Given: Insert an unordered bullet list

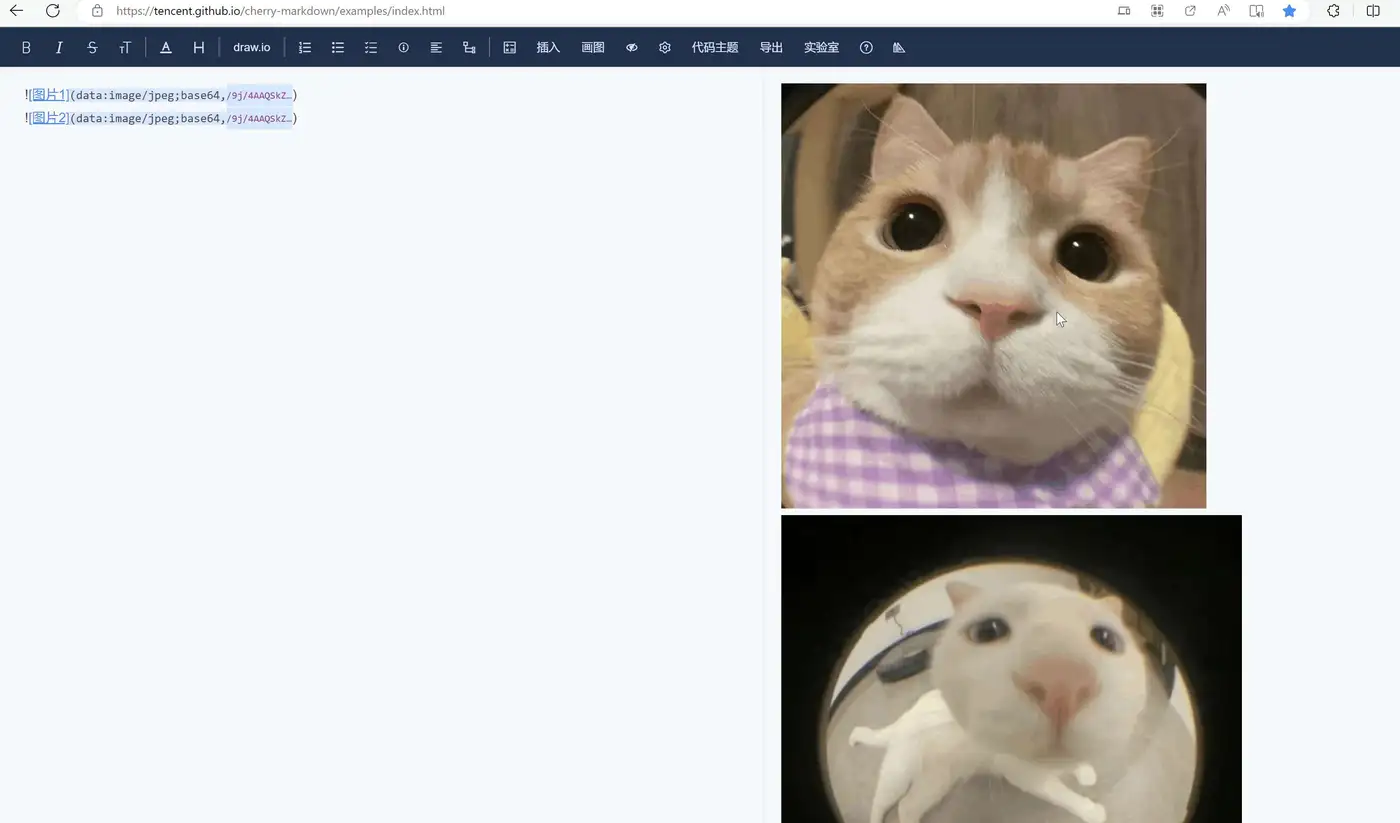Looking at the screenshot, I should pyautogui.click(x=338, y=48).
